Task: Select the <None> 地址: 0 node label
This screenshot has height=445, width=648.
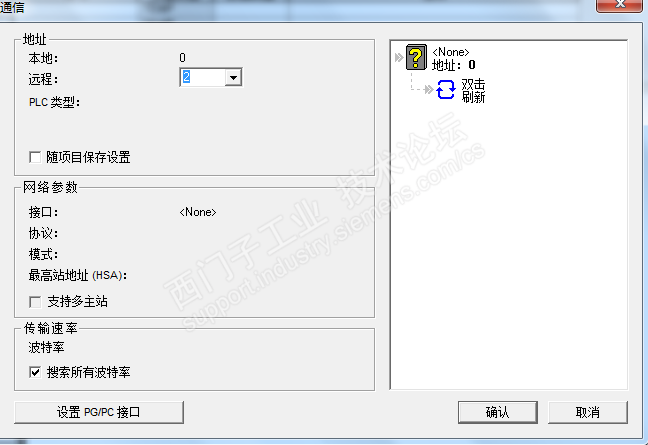Action: [x=454, y=58]
